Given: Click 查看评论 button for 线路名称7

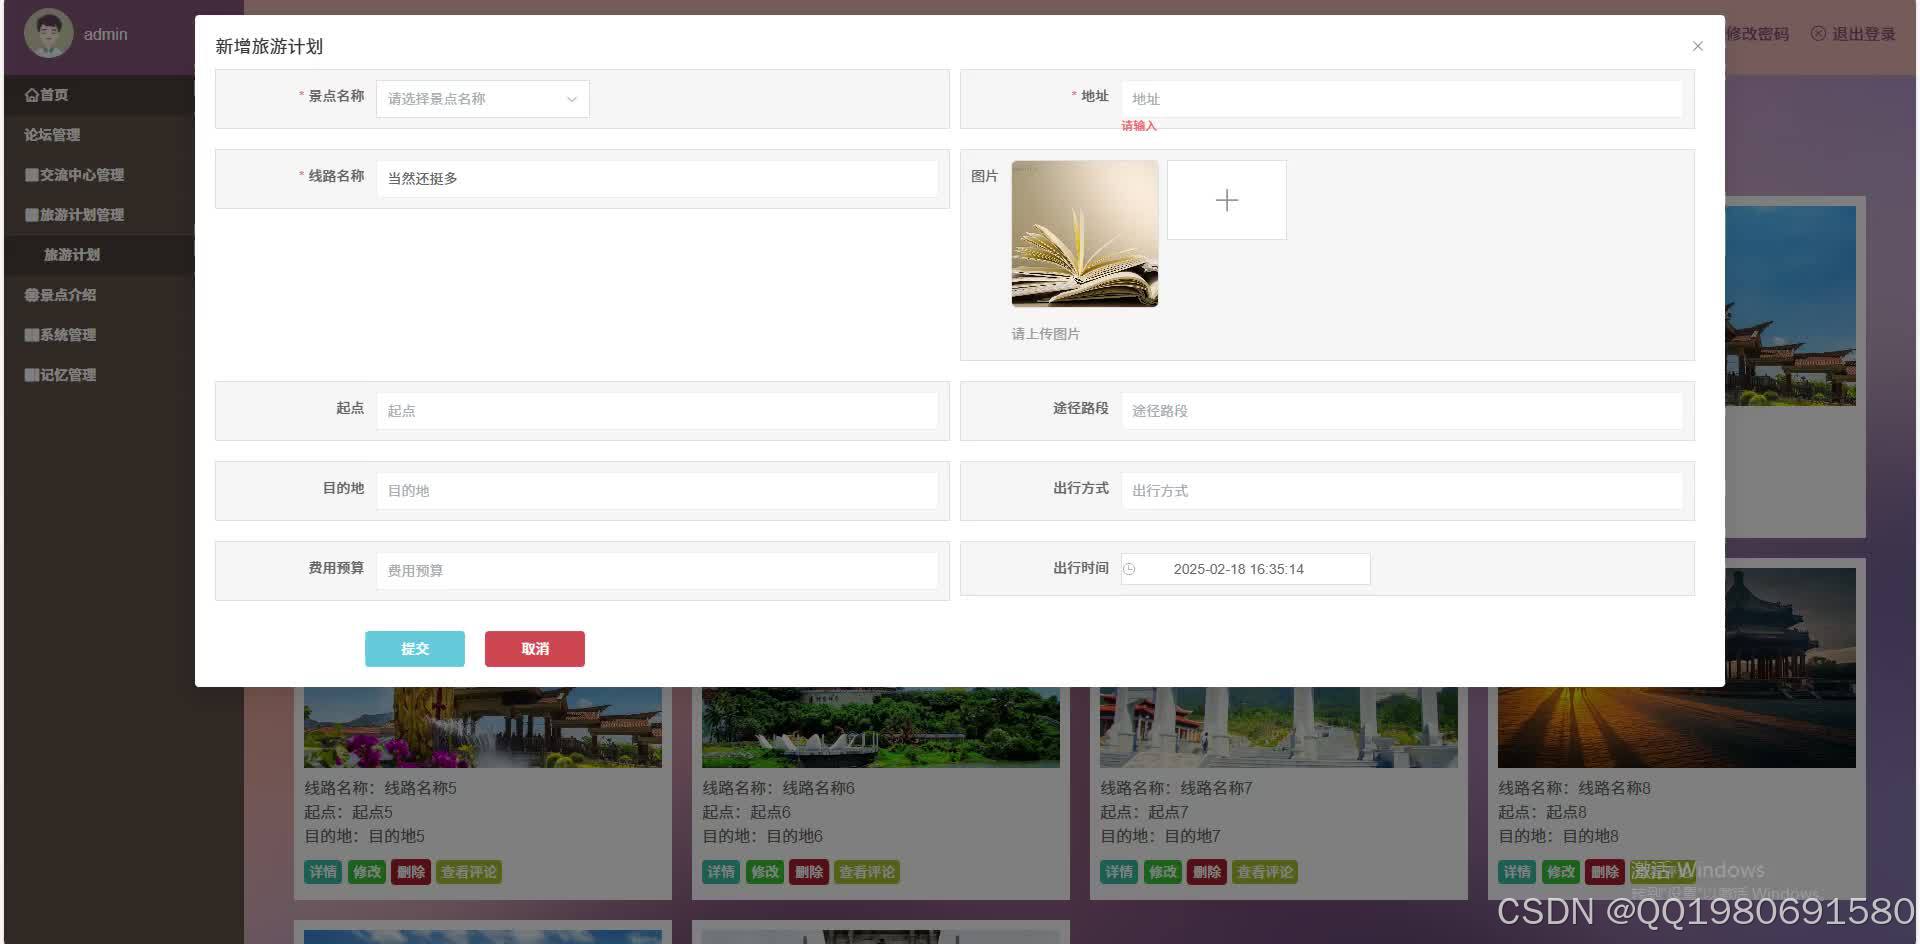Looking at the screenshot, I should click(1265, 872).
